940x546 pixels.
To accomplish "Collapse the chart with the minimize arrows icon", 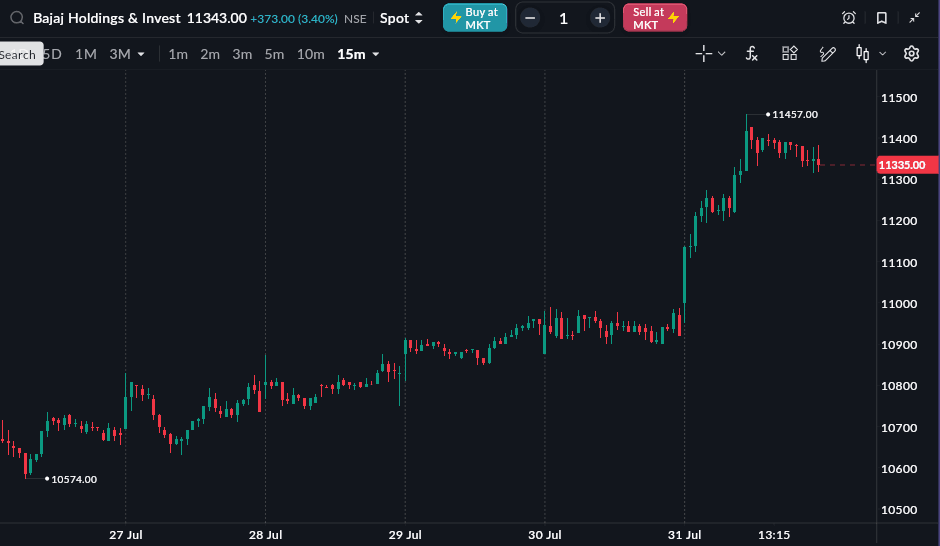I will click(x=914, y=18).
